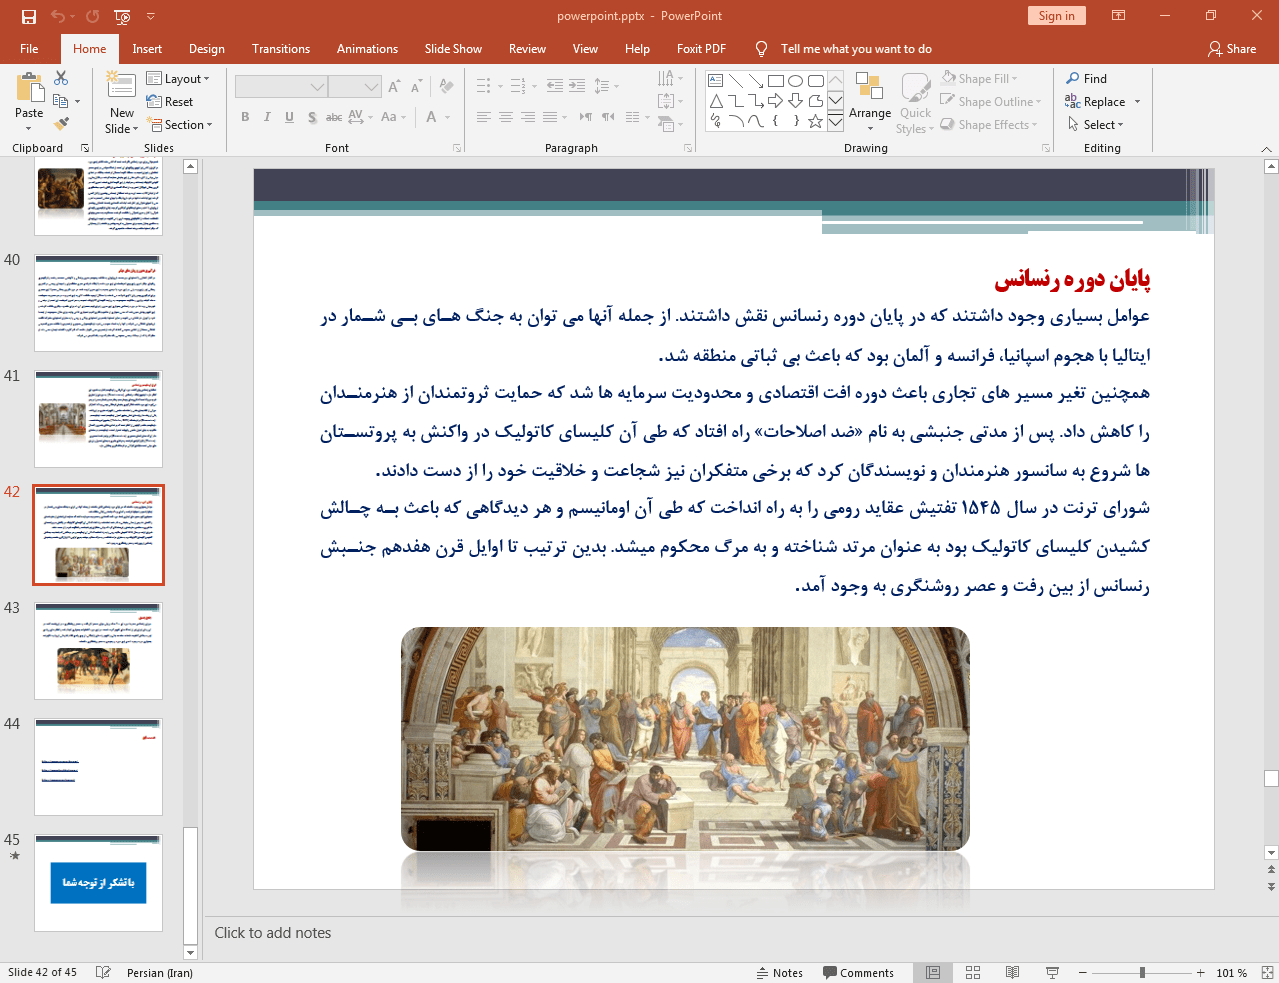
Task: Increase font size icon
Action: tap(394, 87)
